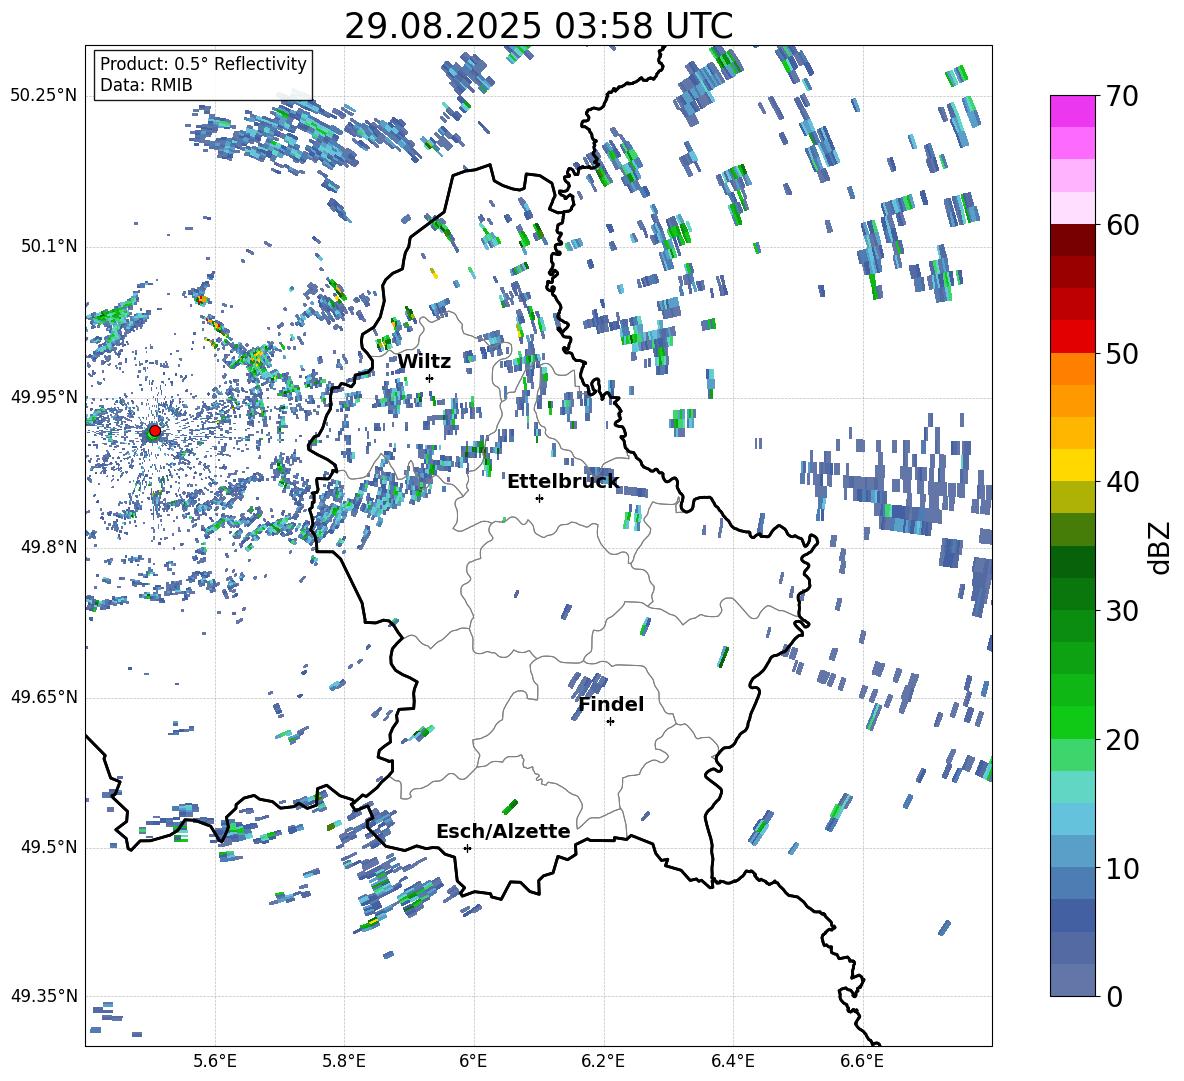Screen dimensions: 1184x1081
Task: Click the 5.8°E longitude label
Action: click(x=344, y=1061)
